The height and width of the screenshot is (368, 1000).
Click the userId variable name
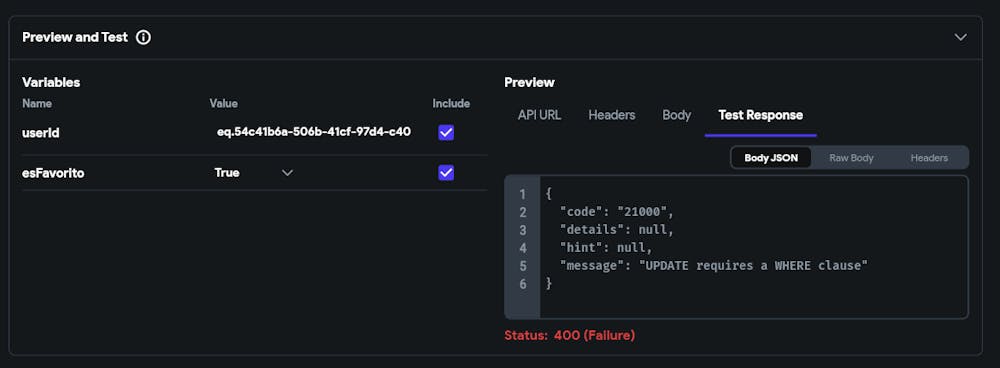tap(41, 133)
